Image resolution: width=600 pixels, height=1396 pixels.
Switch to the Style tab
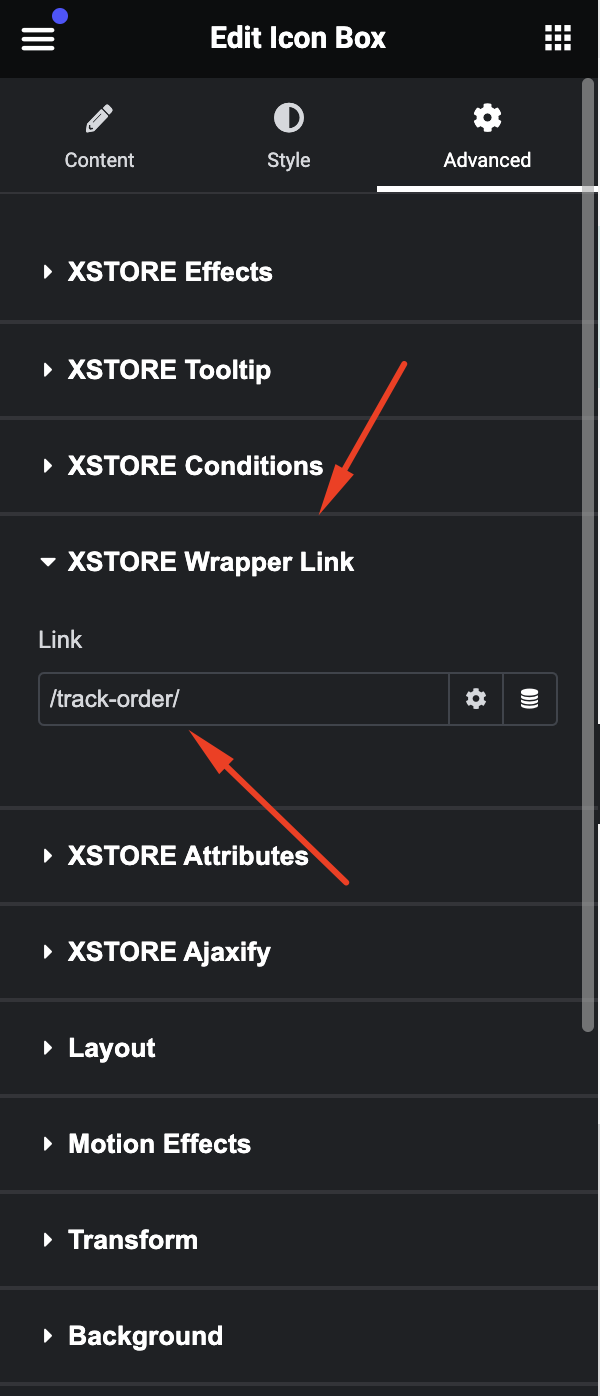[289, 136]
